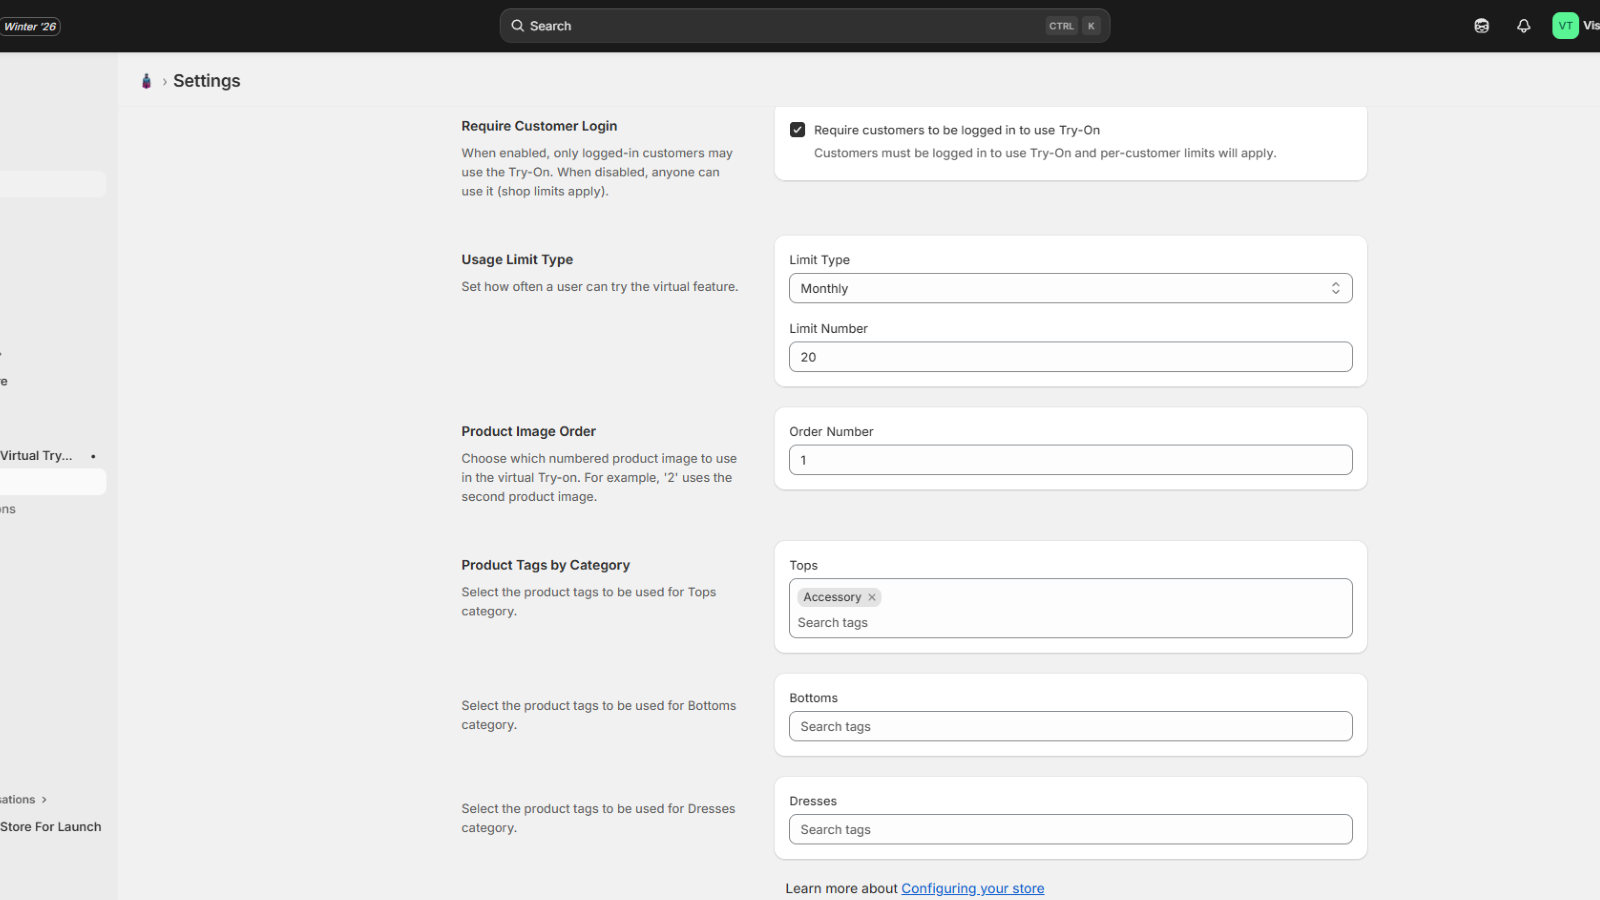This screenshot has width=1600, height=900.
Task: Click the CTRL K search shortcut badge
Action: [x=1074, y=26]
